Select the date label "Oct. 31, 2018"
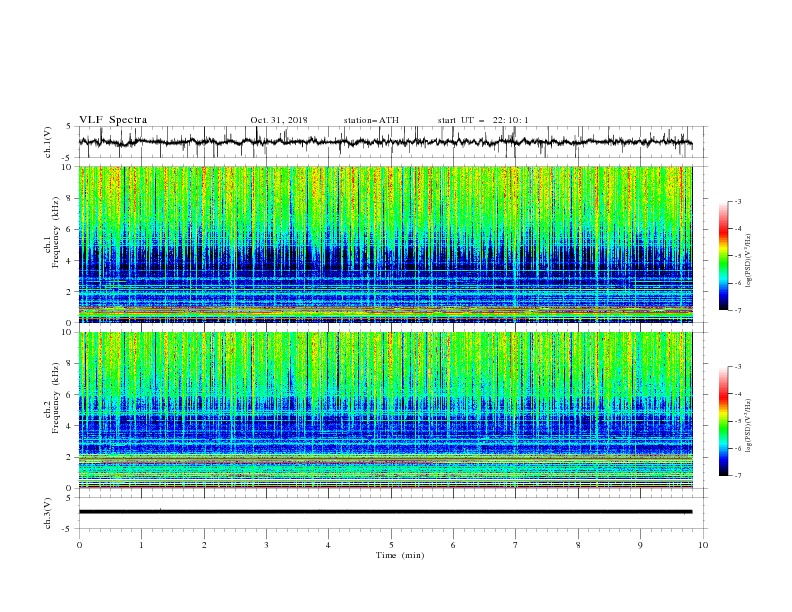This screenshot has height=612, width=792. click(279, 120)
